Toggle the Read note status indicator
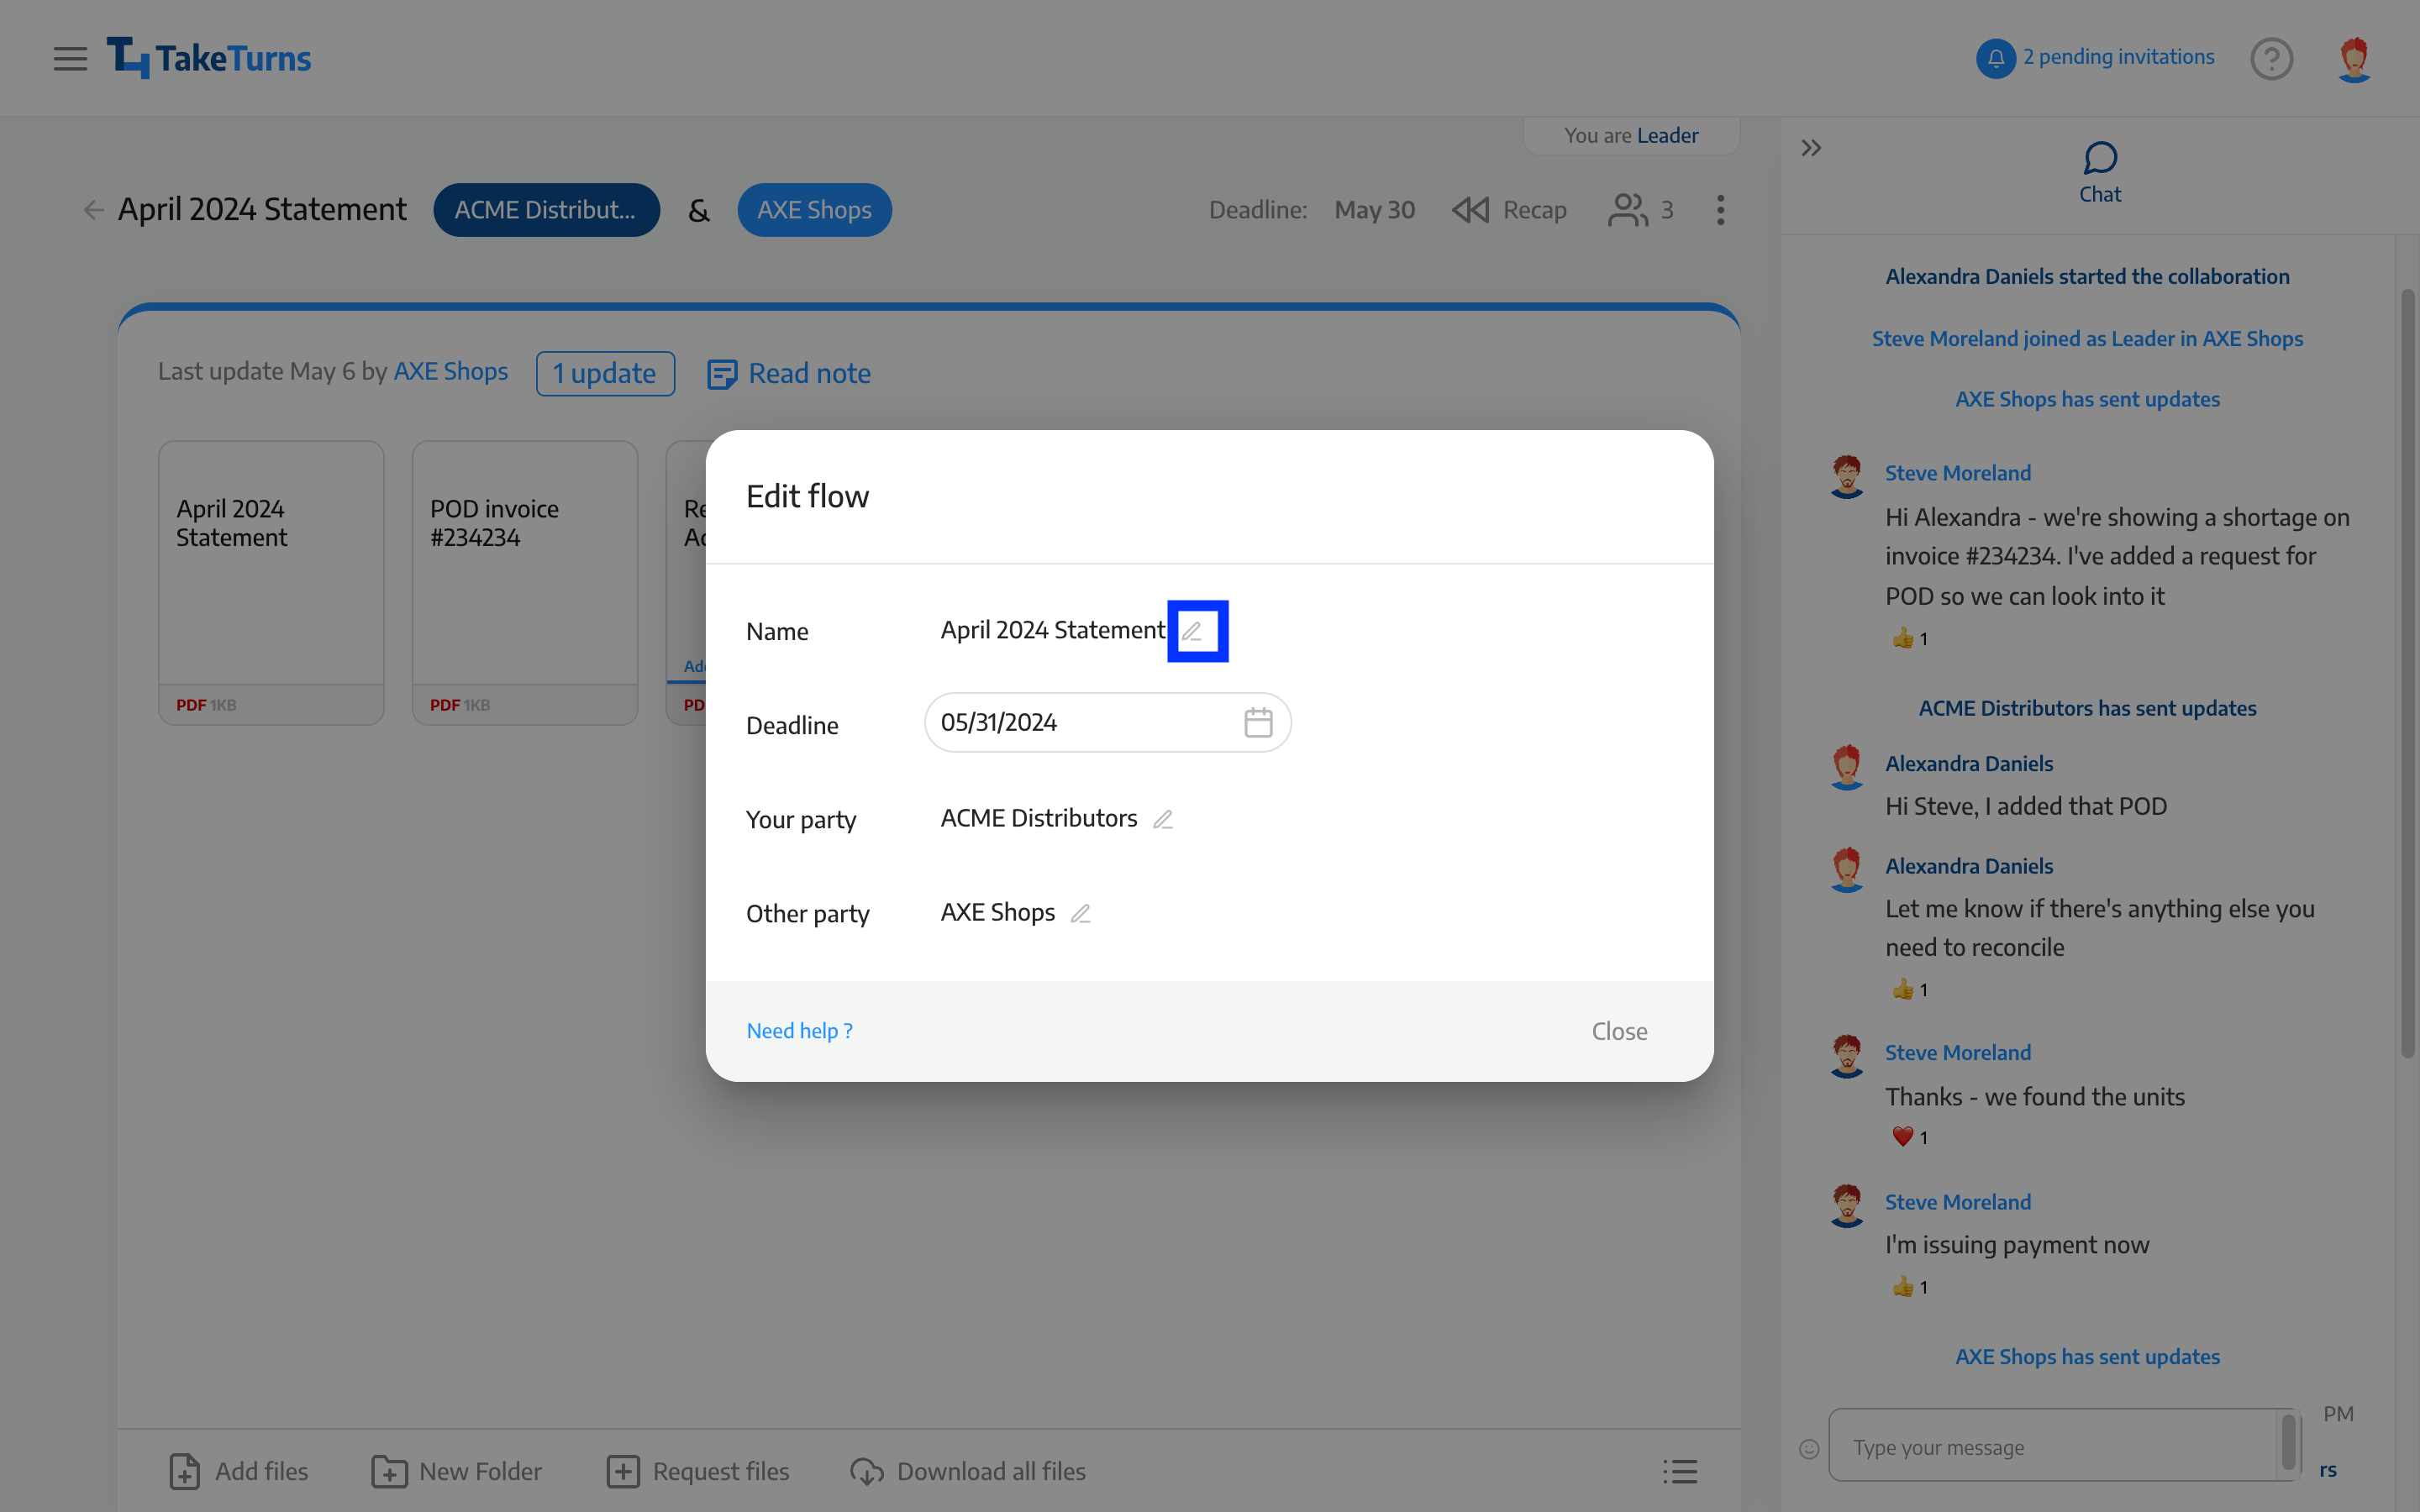2420x1512 pixels. (787, 371)
